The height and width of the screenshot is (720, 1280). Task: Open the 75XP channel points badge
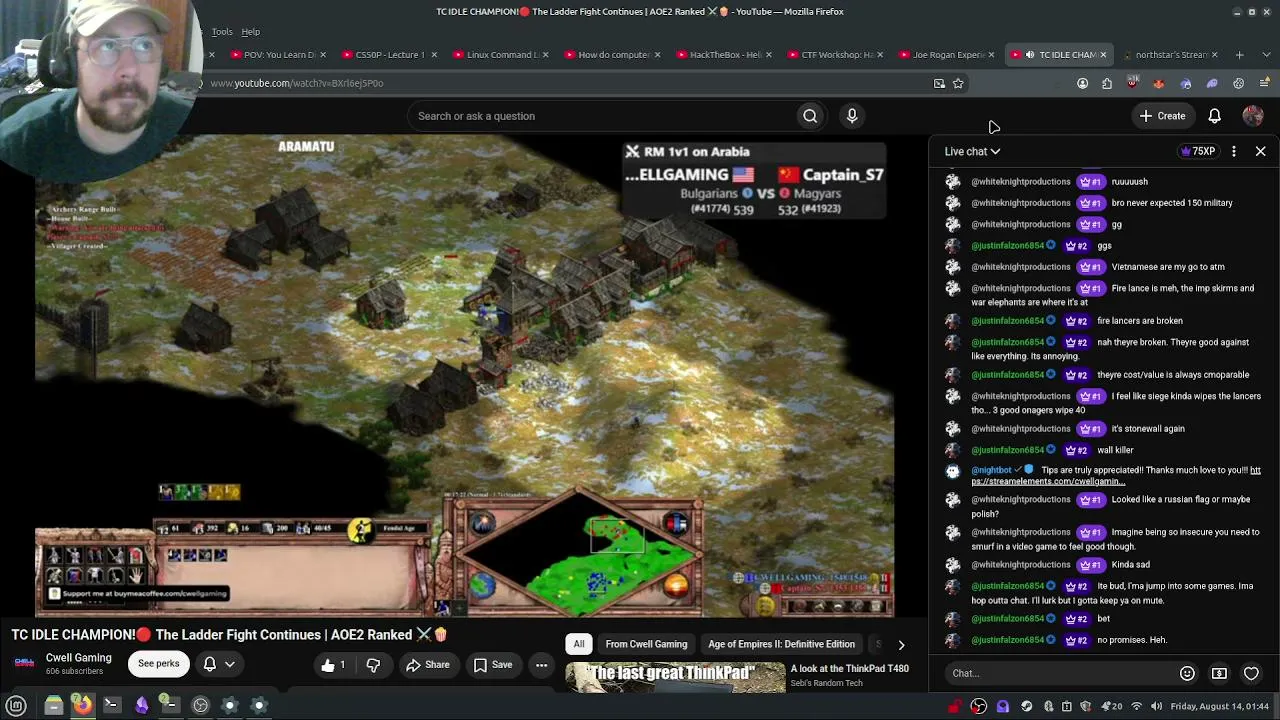pos(1198,151)
